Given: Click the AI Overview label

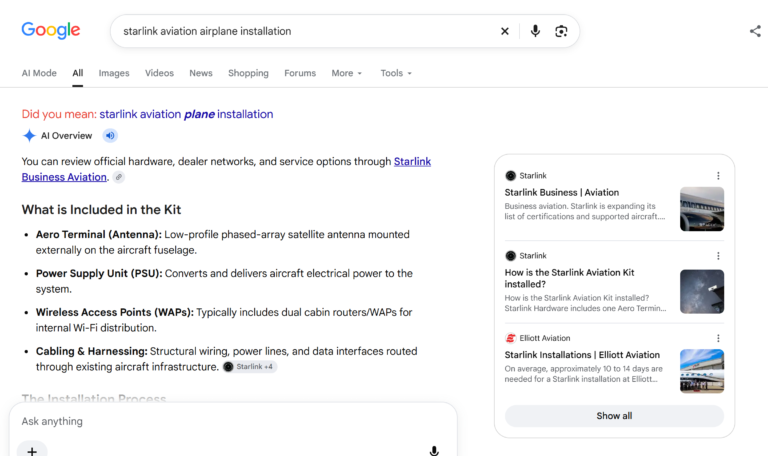Looking at the screenshot, I should point(66,136).
